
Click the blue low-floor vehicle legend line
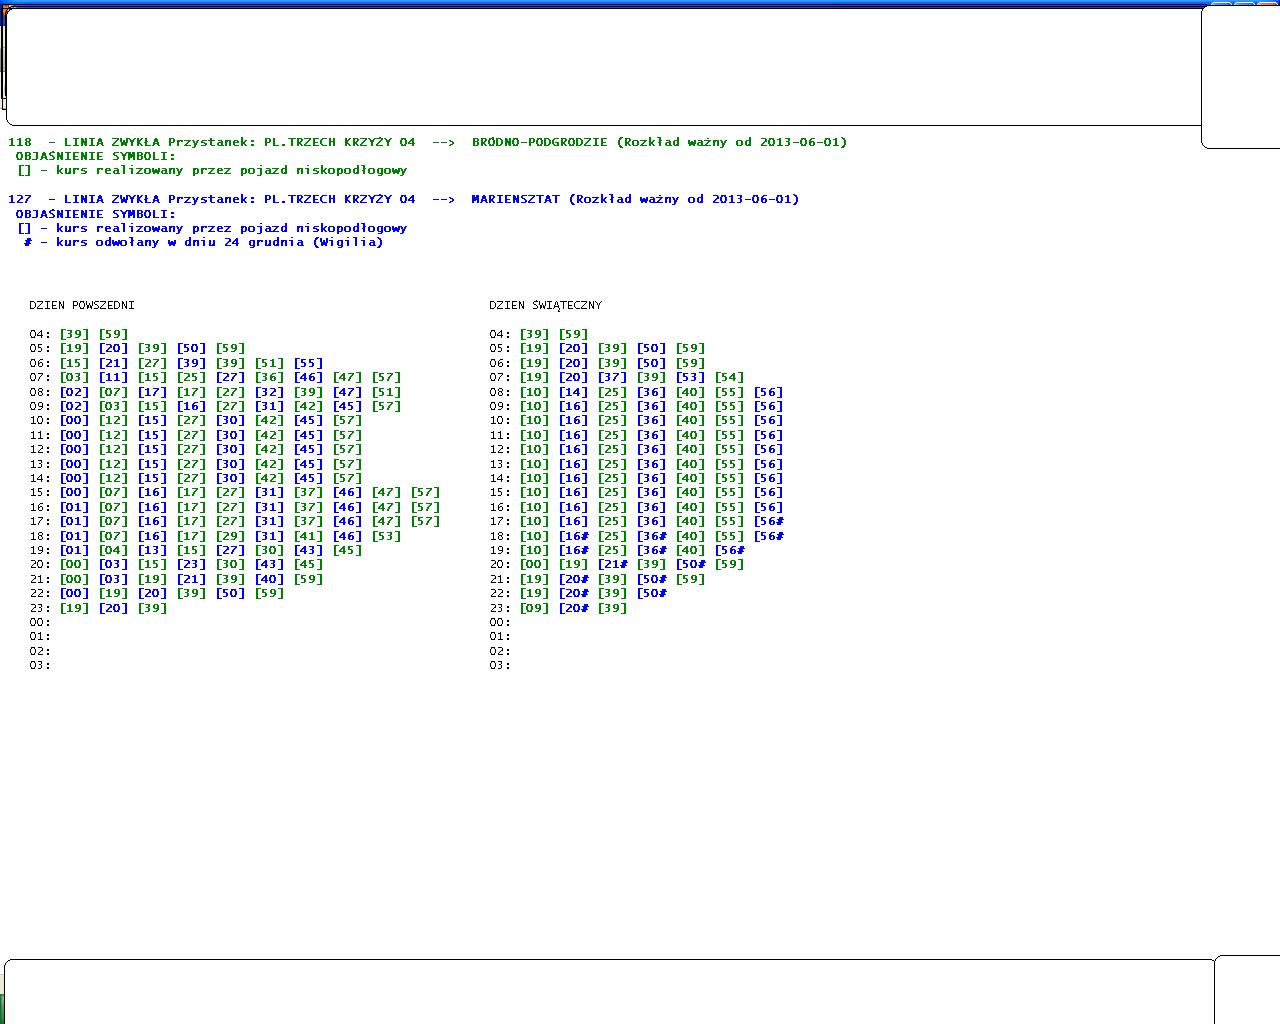[213, 228]
